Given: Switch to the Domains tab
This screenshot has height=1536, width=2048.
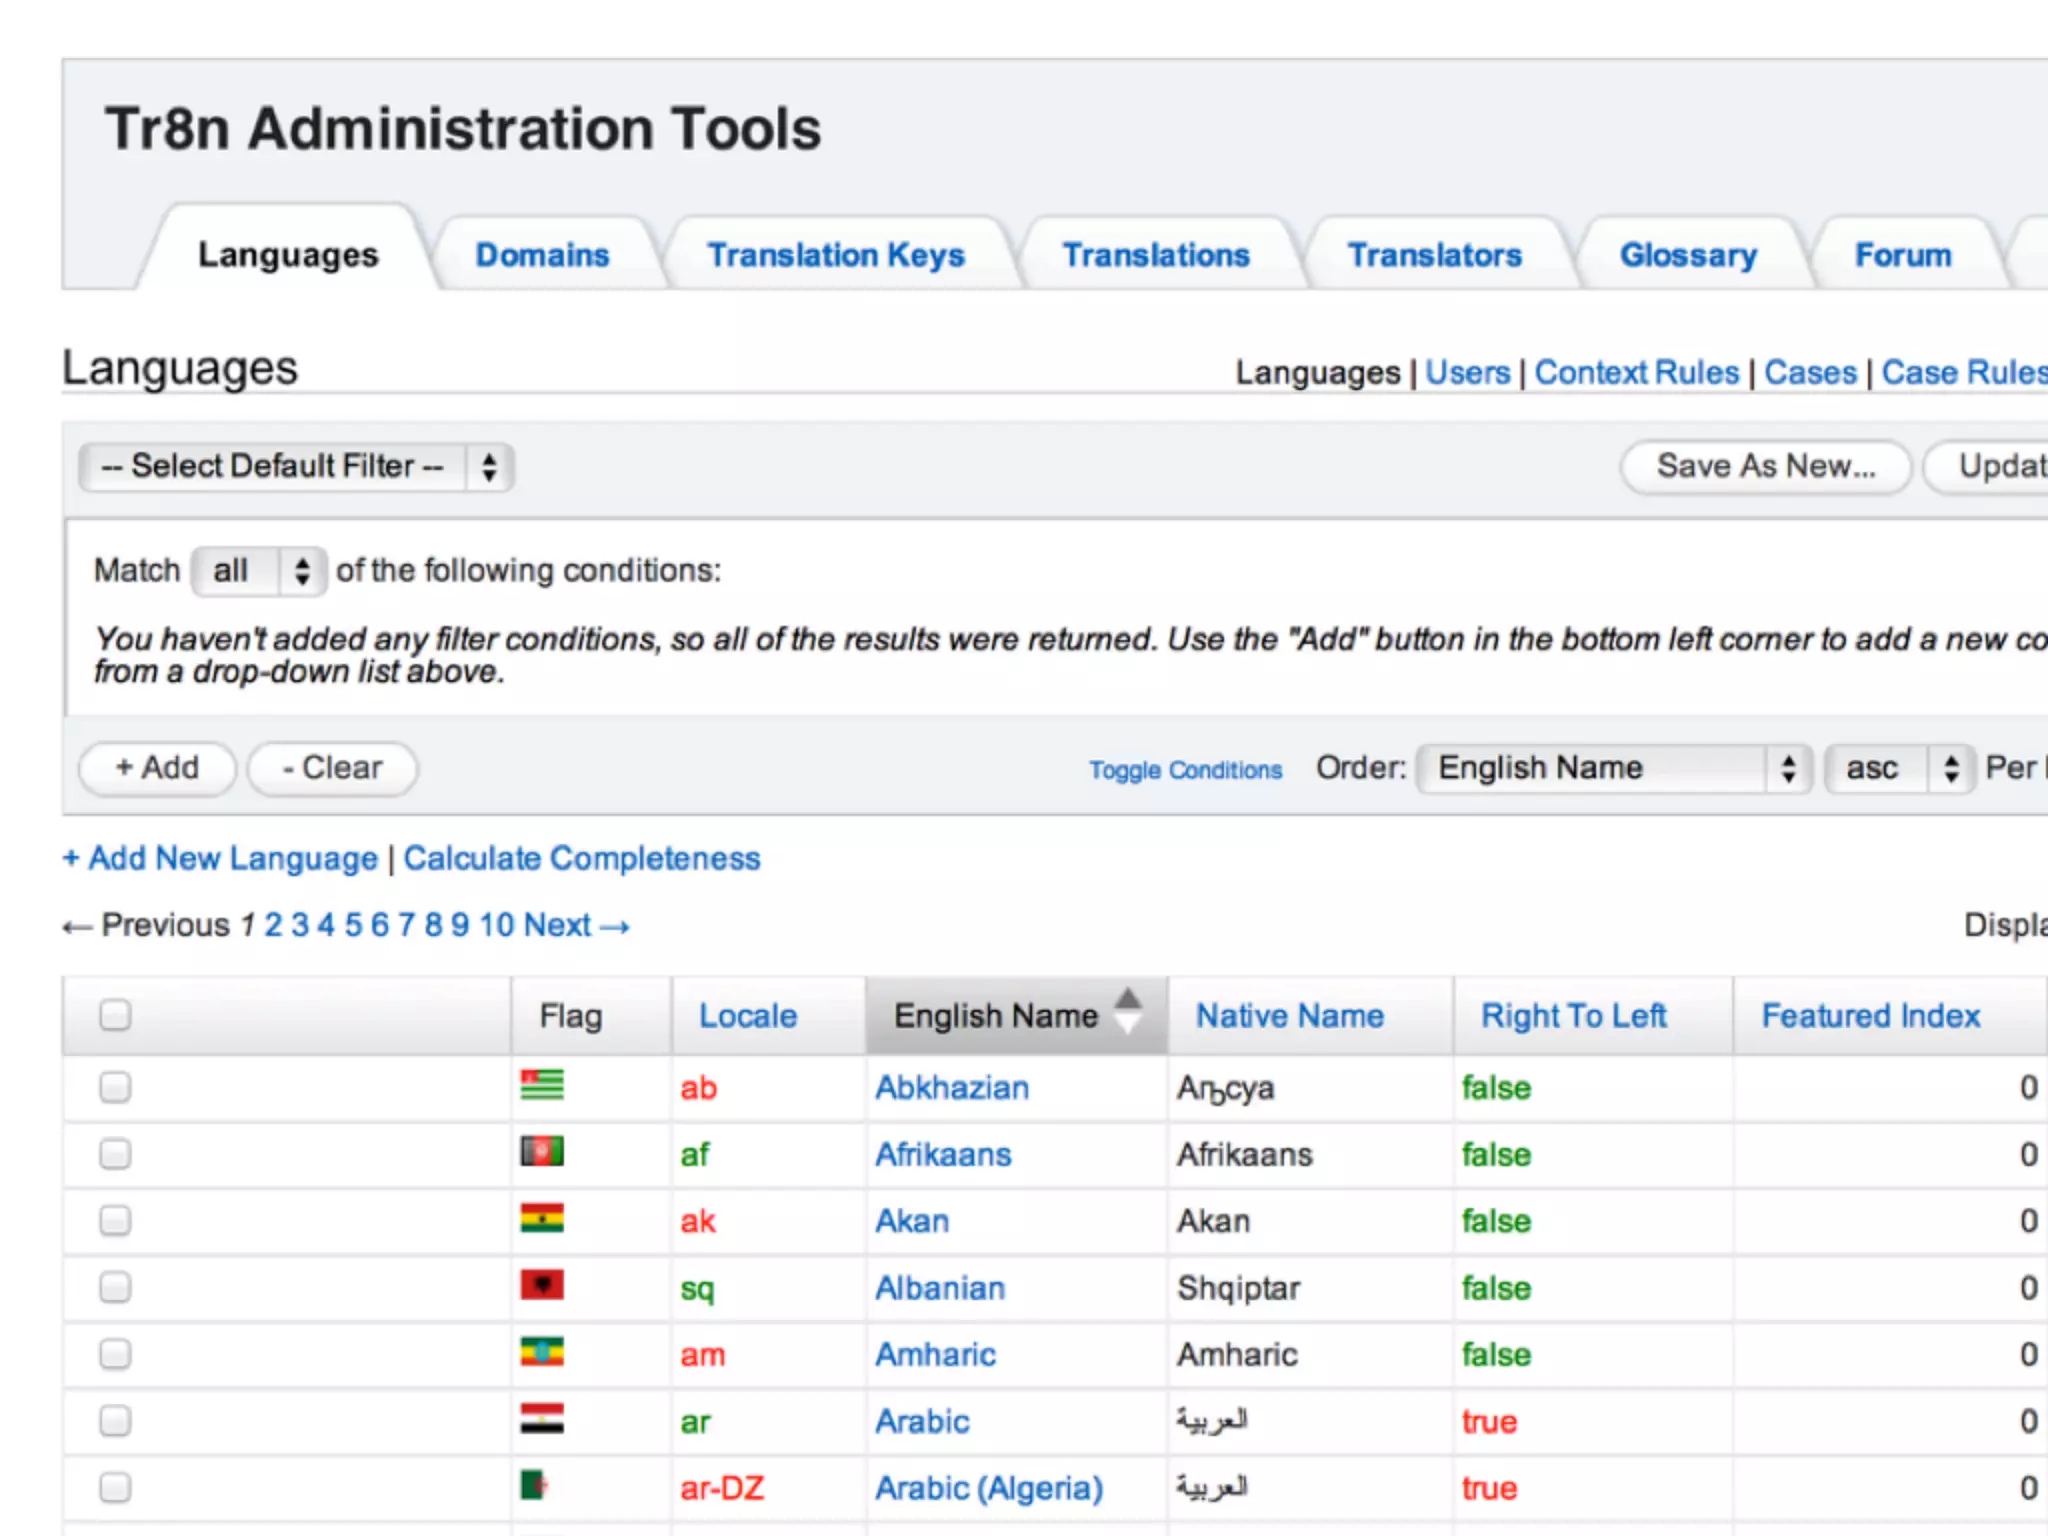Looking at the screenshot, I should point(542,255).
